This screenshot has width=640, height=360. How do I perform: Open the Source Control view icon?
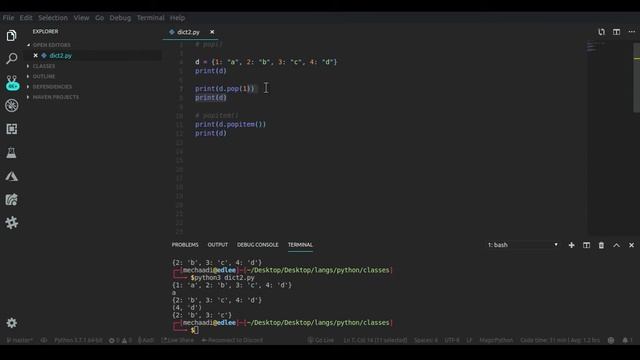12,82
